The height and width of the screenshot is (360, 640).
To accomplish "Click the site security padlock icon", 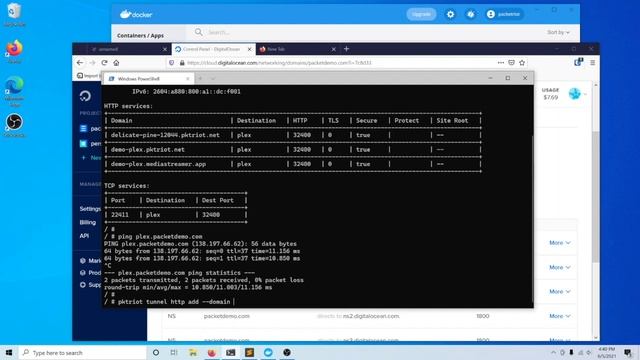I will pyautogui.click(x=182, y=63).
